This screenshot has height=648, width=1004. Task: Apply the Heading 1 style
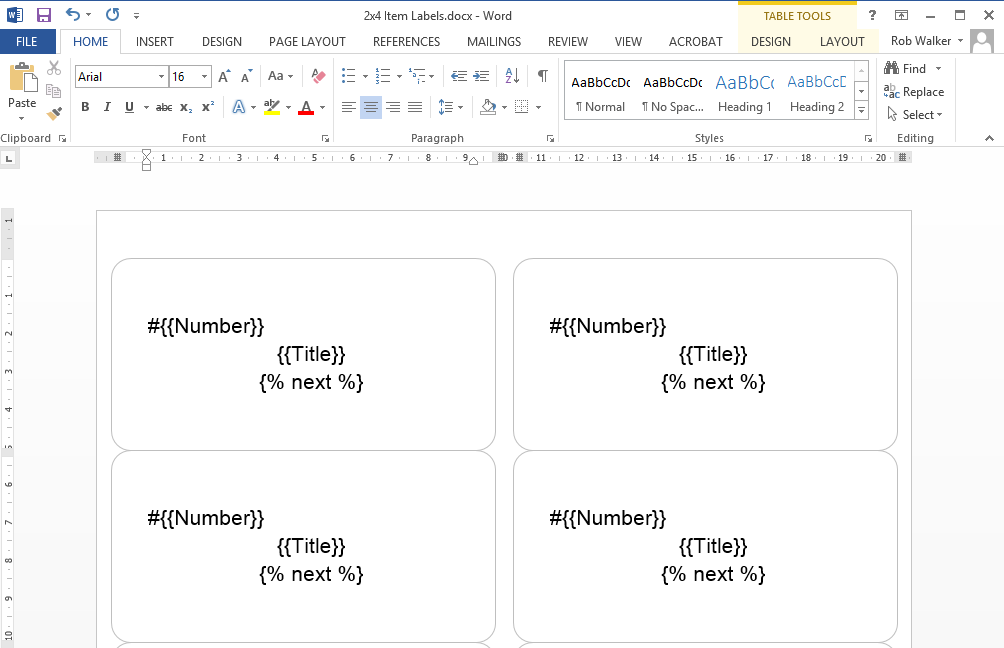[744, 92]
